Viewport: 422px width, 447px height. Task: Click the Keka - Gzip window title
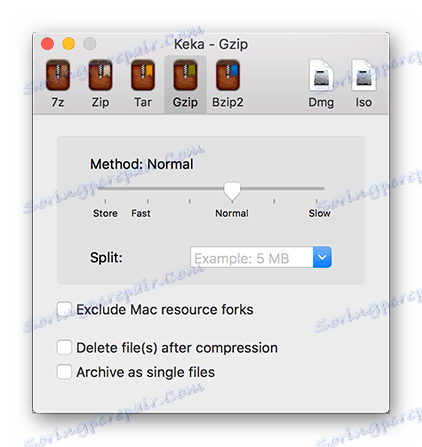(x=211, y=44)
